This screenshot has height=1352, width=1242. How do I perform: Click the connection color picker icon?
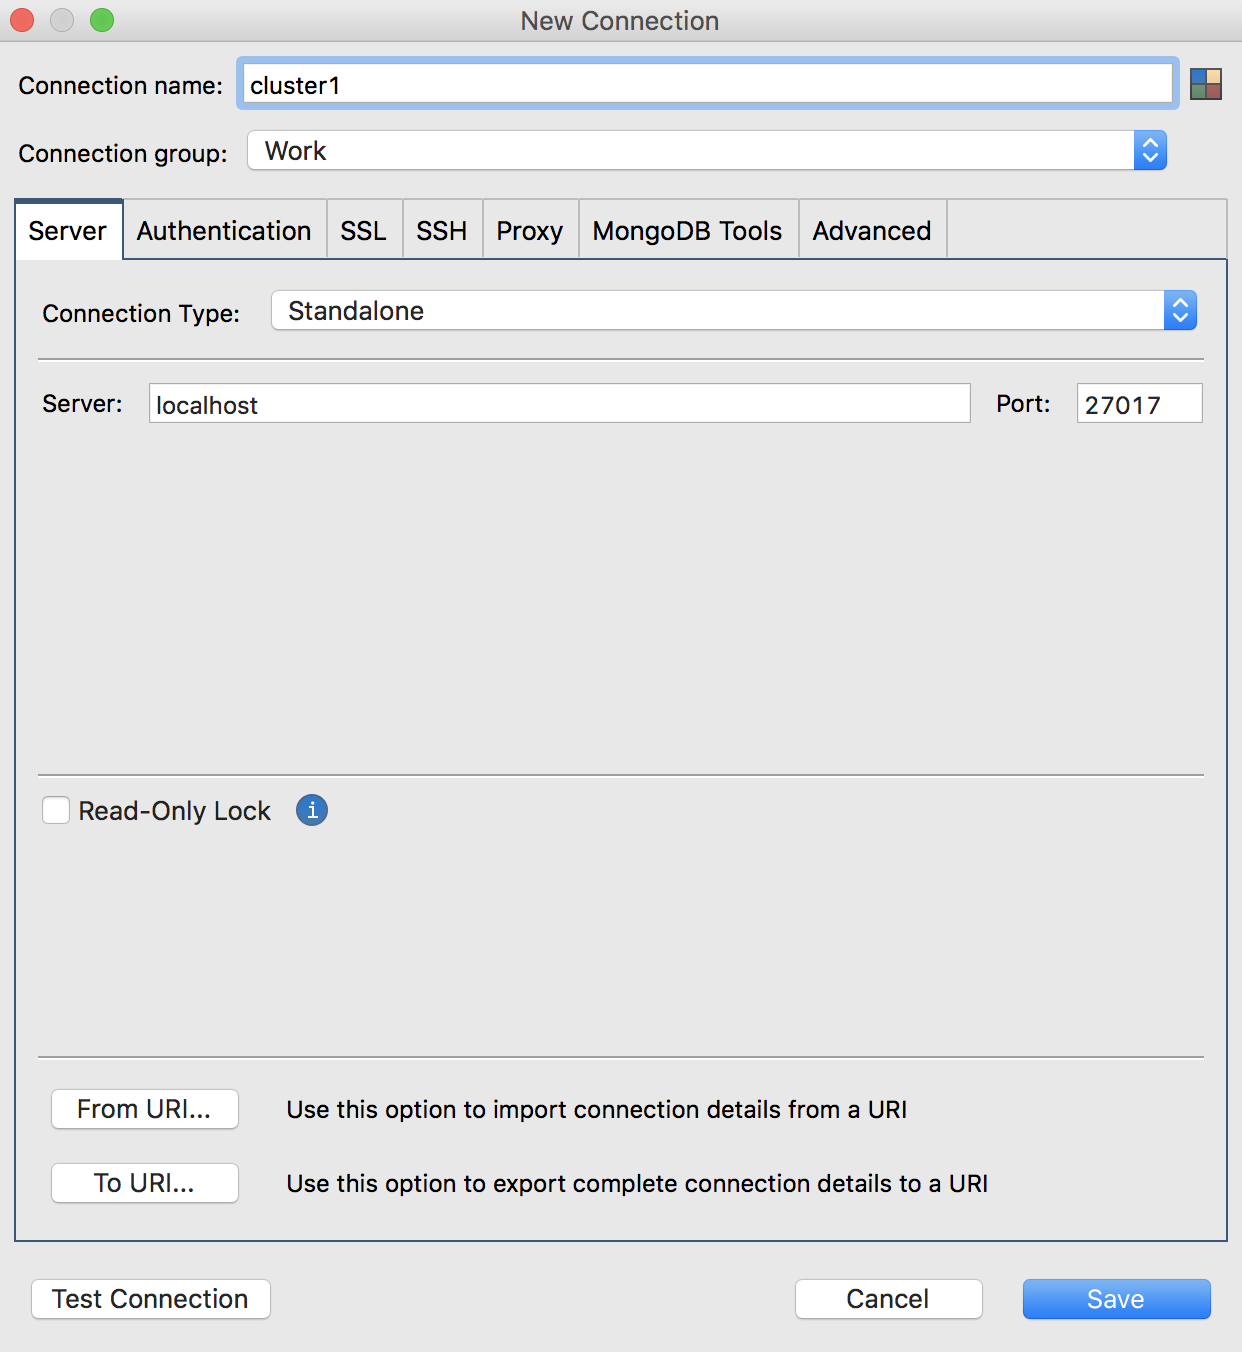1206,84
